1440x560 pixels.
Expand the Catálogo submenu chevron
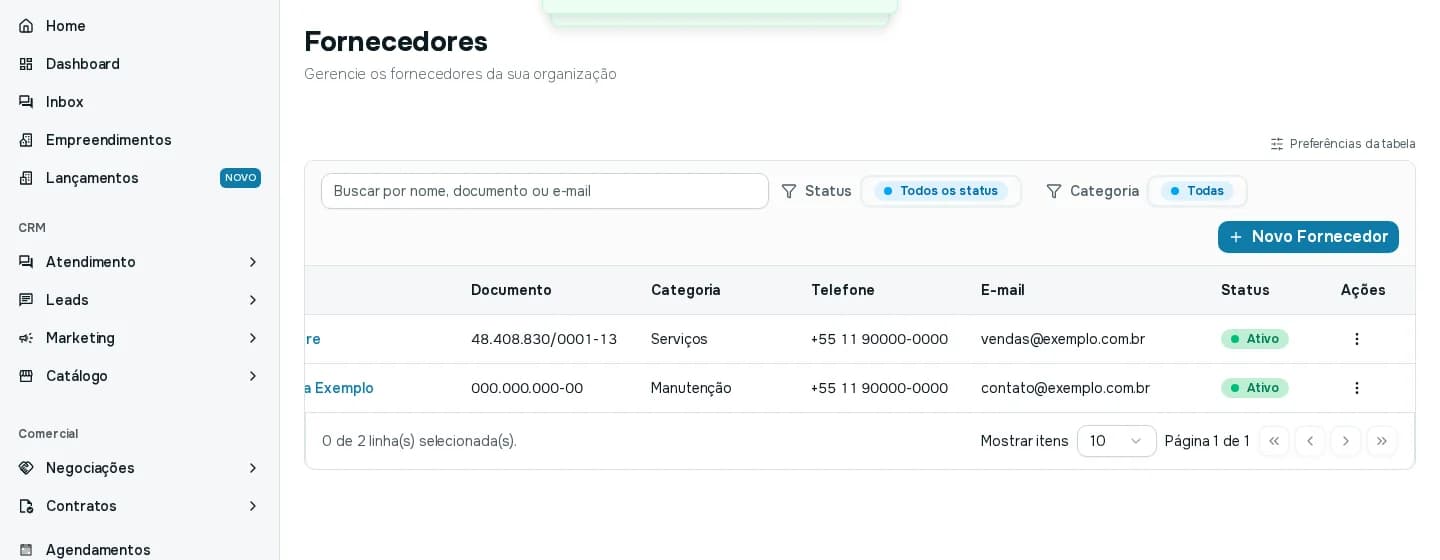pos(253,376)
